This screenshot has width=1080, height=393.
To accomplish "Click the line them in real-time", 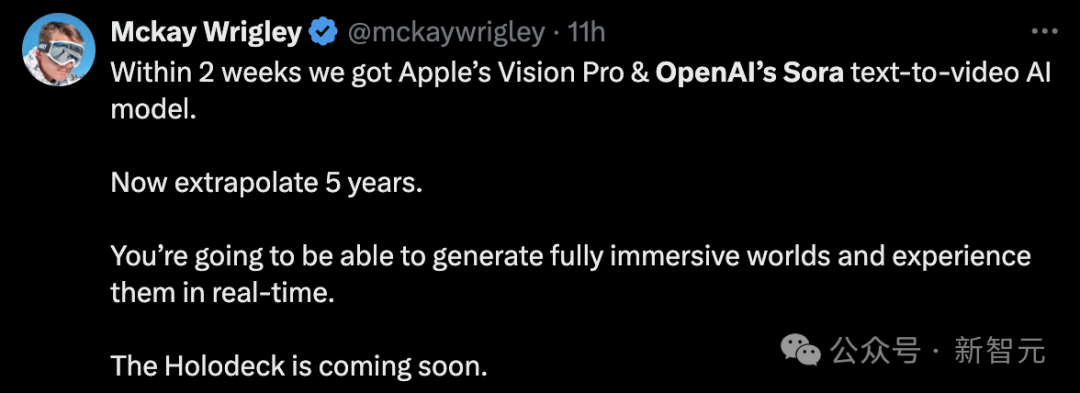I will click(222, 293).
